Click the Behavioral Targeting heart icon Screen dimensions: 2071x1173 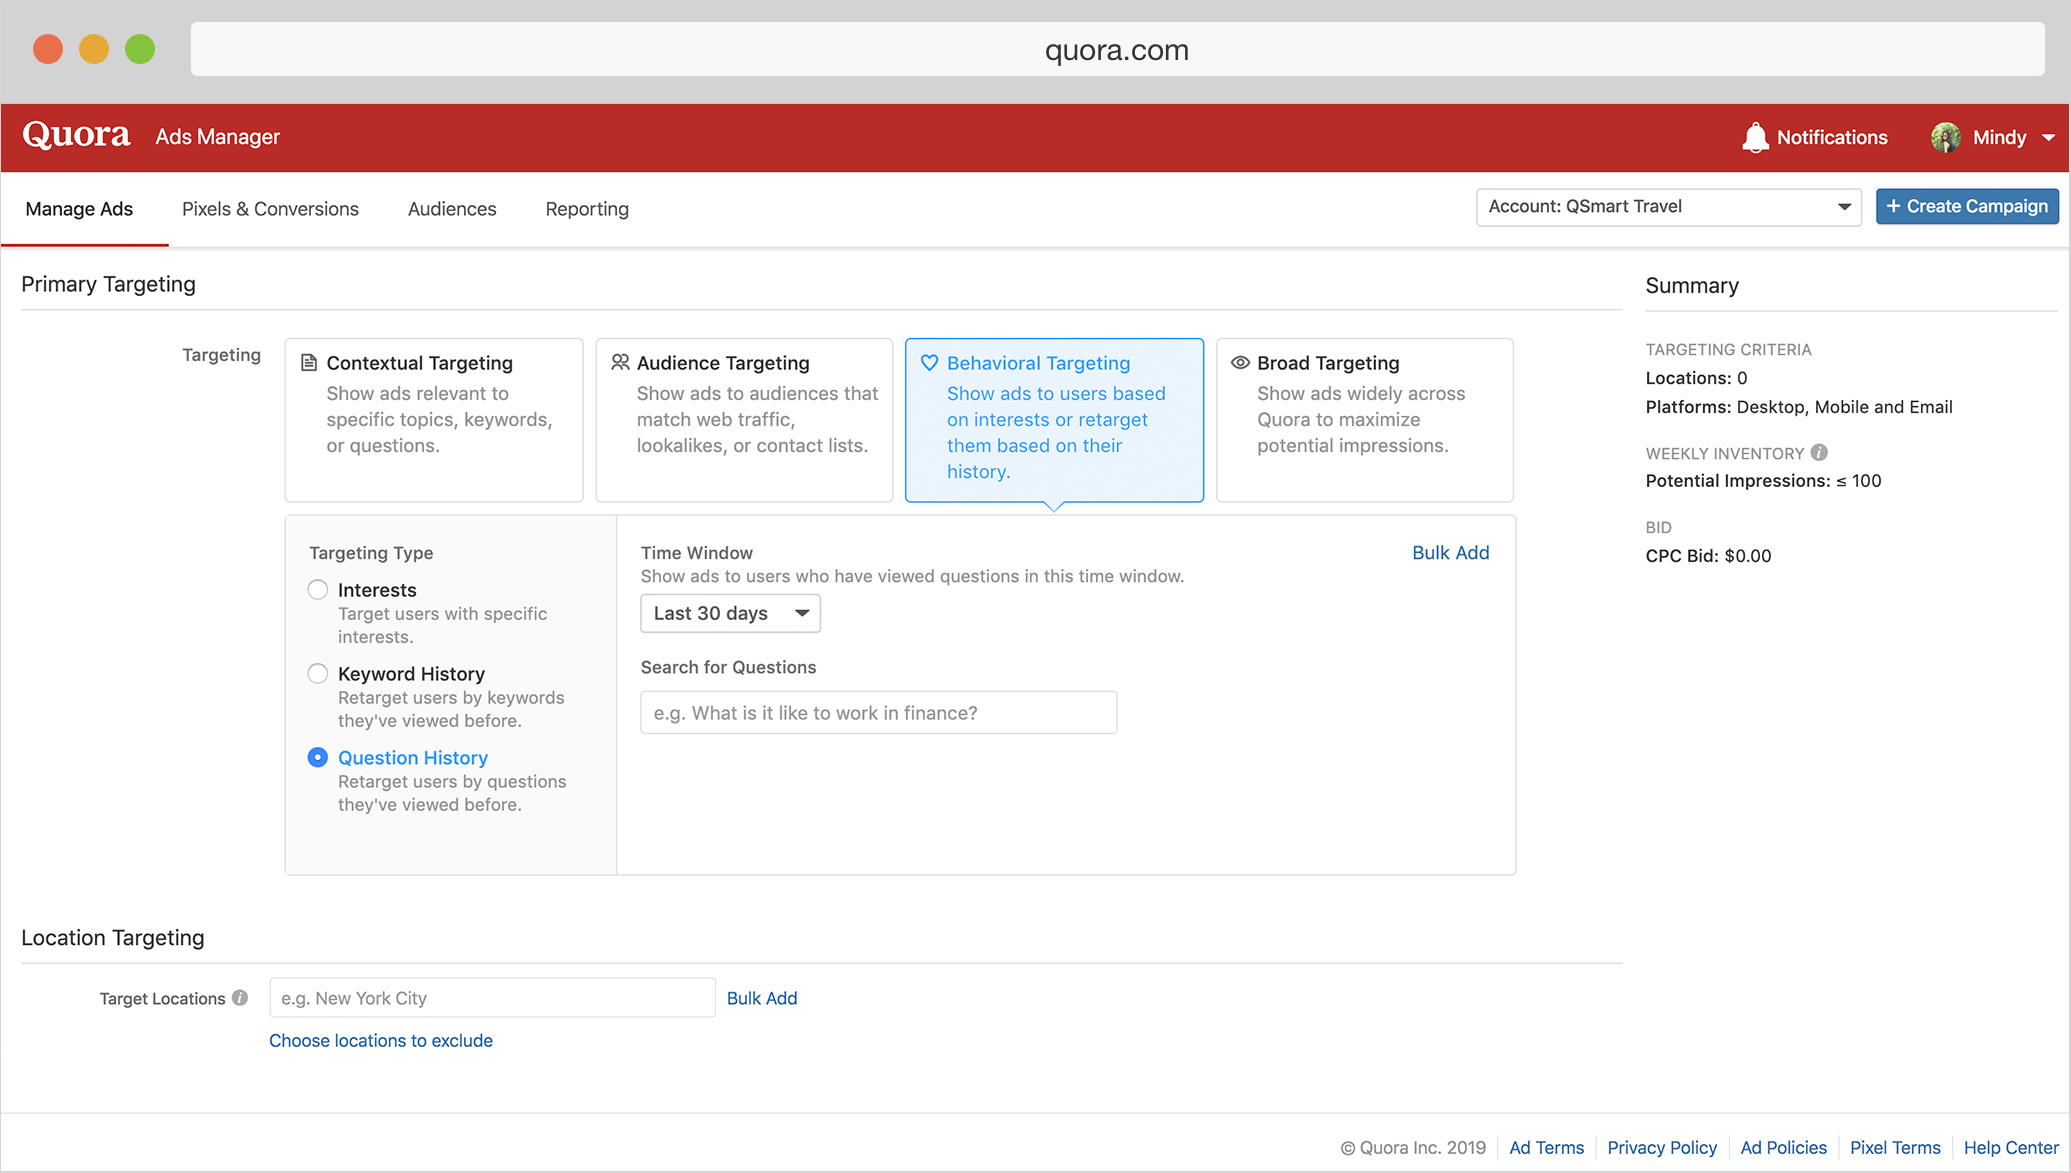point(929,363)
